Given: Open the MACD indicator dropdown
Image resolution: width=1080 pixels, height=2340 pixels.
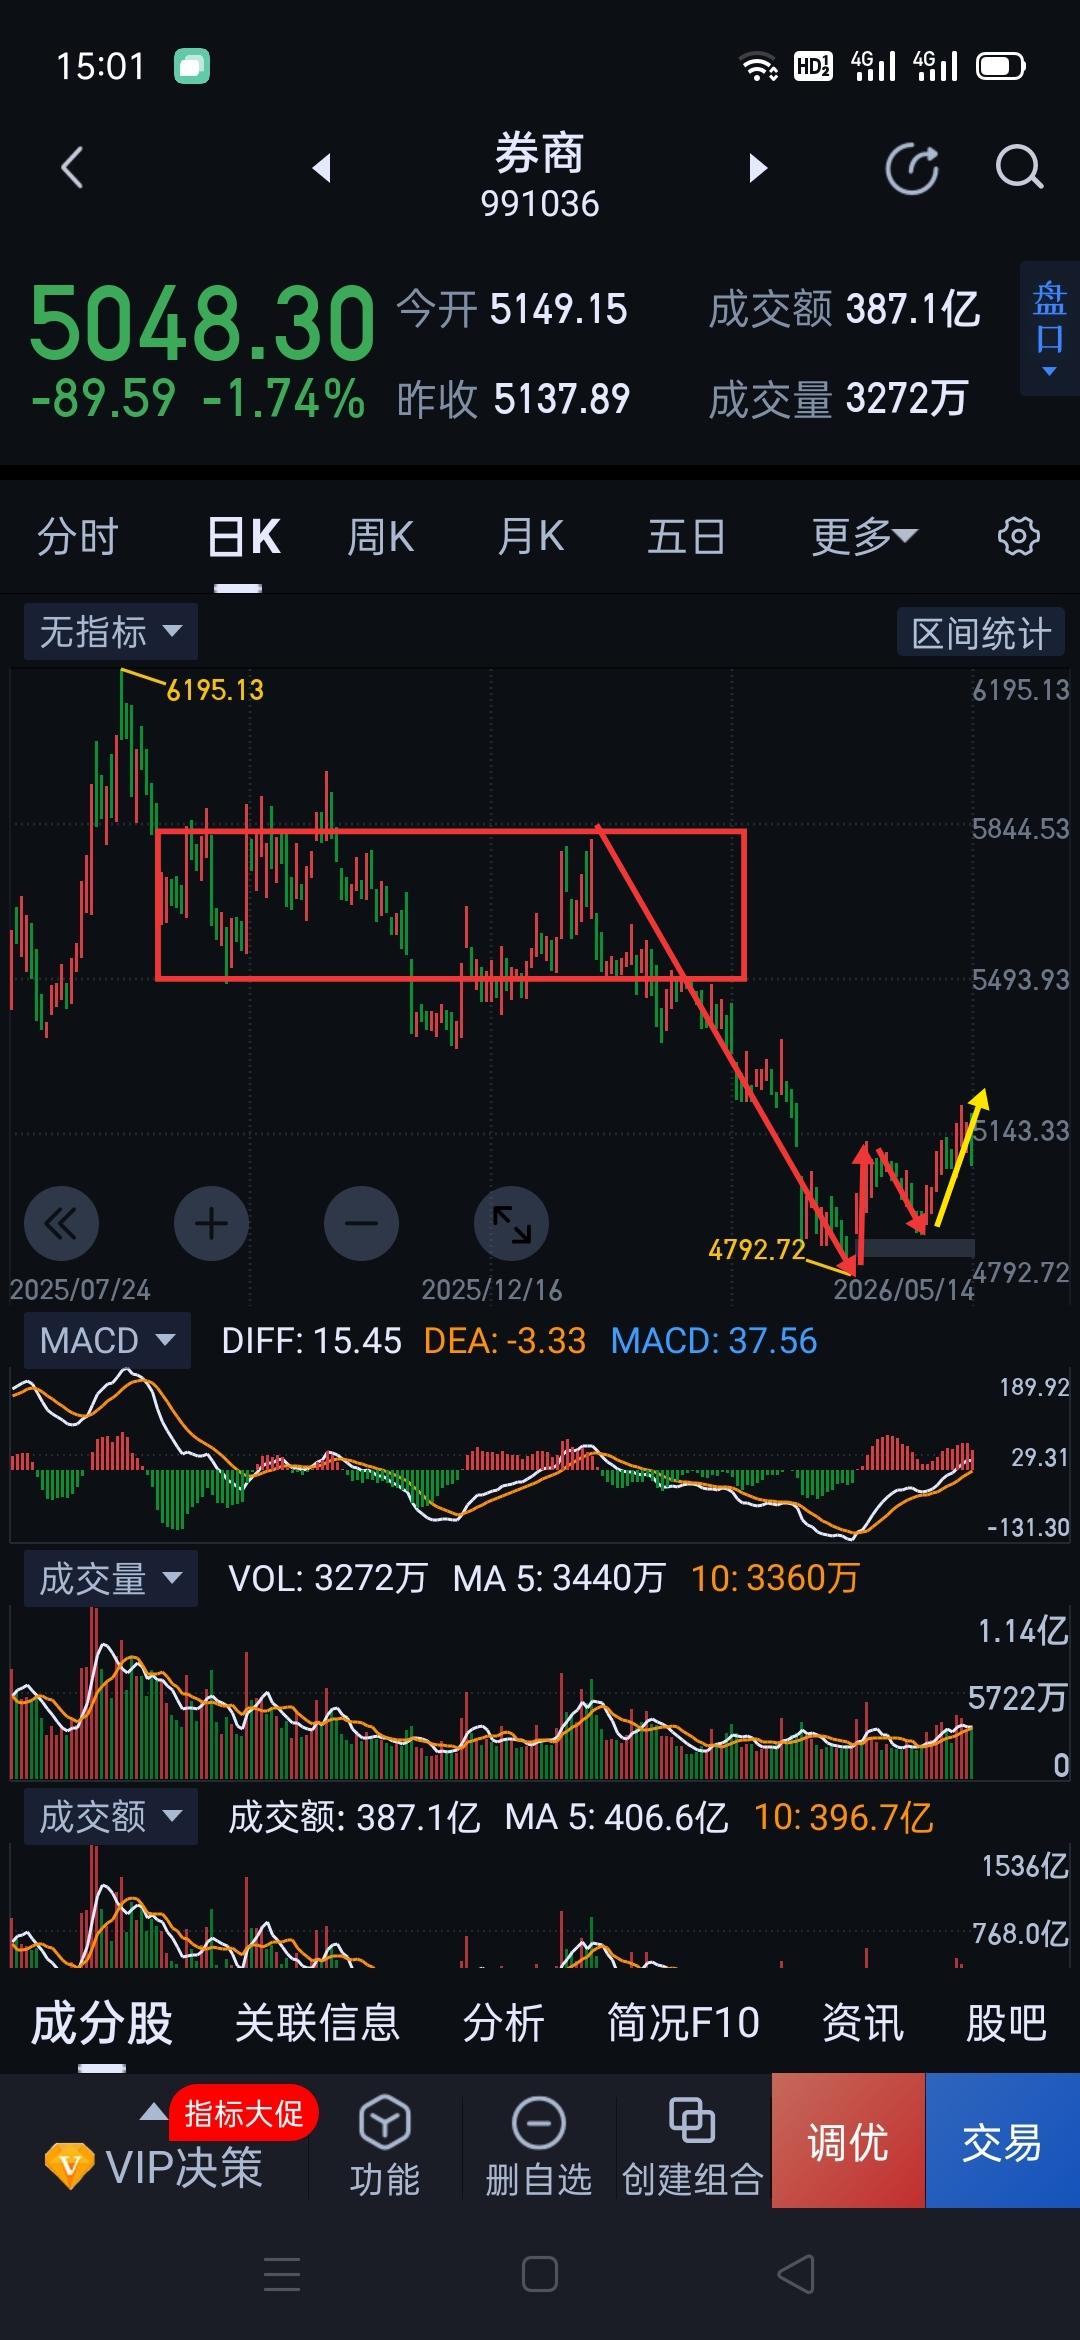Looking at the screenshot, I should tap(107, 1340).
